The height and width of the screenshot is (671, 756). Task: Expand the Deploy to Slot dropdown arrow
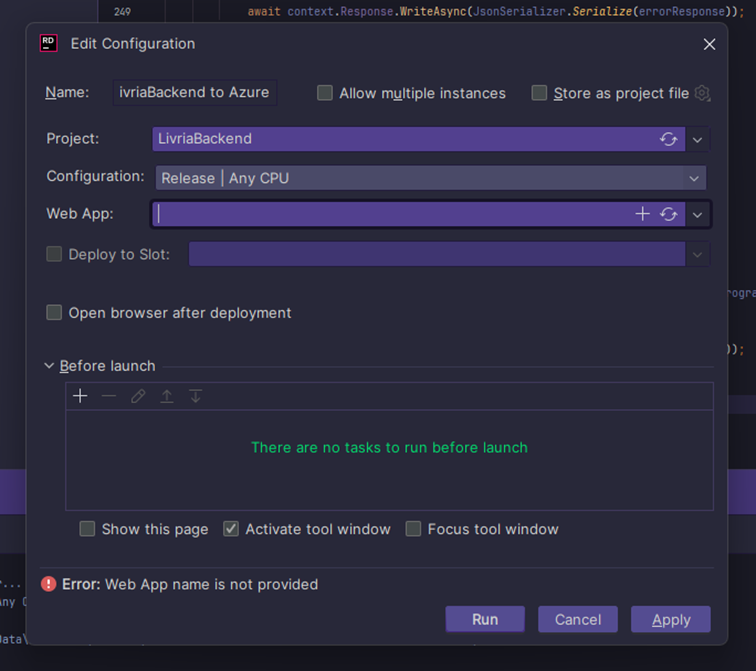[x=697, y=255]
